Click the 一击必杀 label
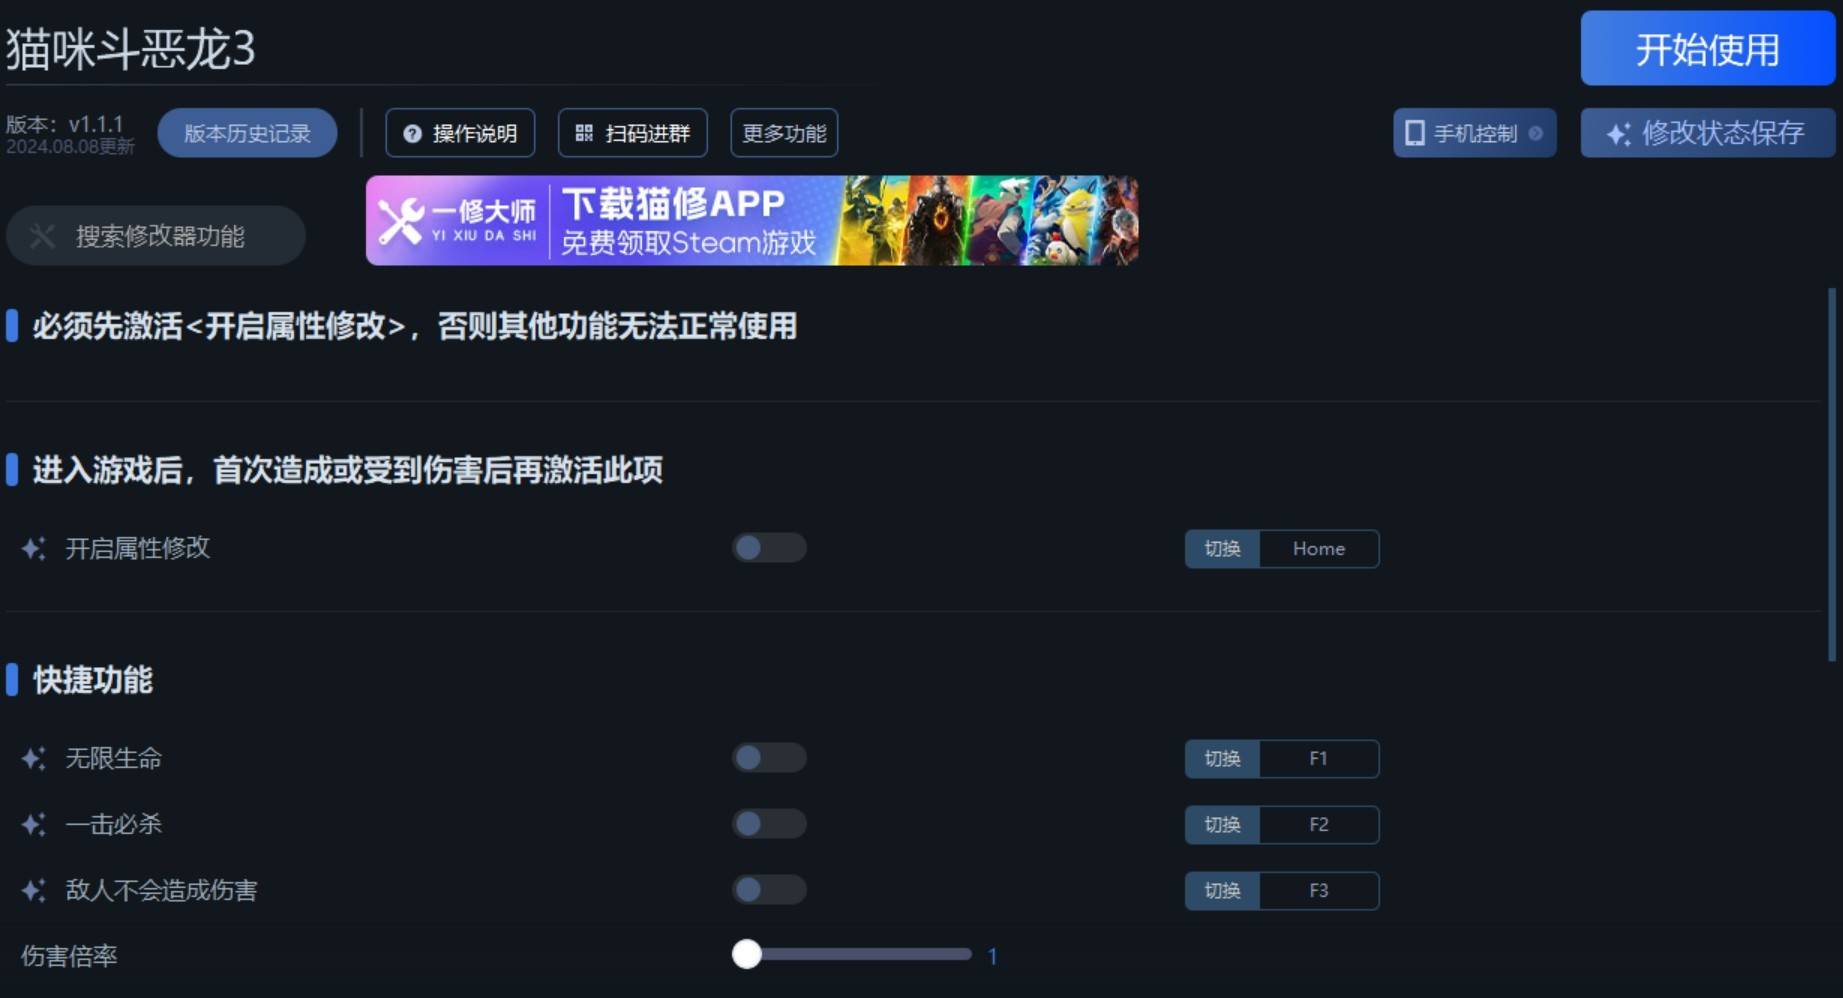Image resolution: width=1843 pixels, height=998 pixels. 113,824
